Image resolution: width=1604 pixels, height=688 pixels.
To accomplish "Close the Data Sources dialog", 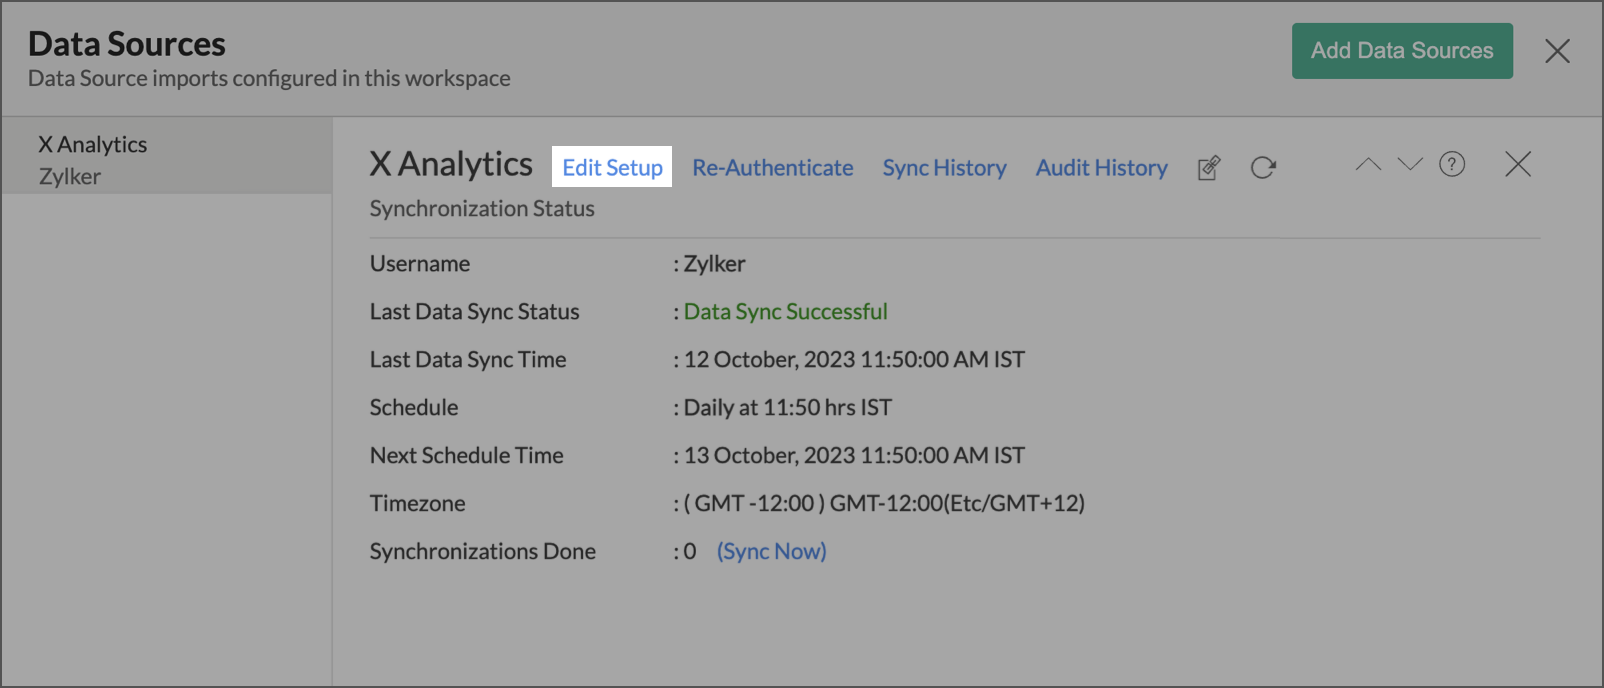I will [x=1557, y=51].
